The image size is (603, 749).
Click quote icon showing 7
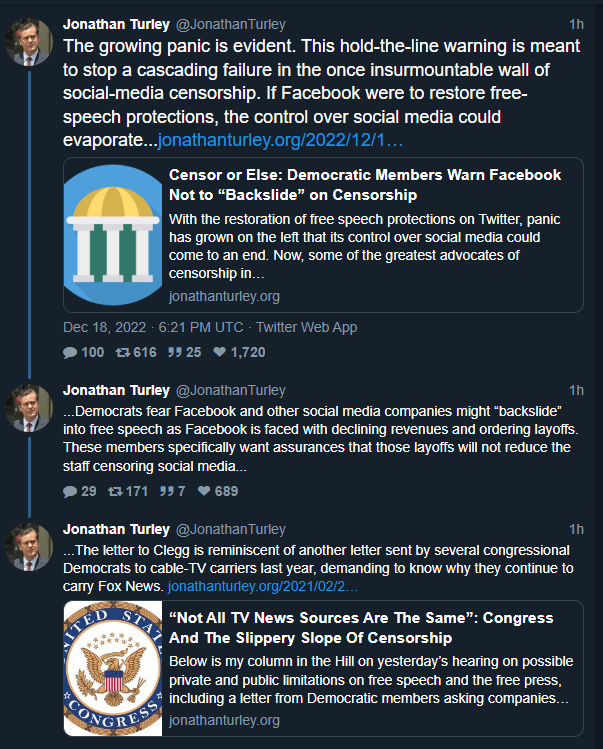(x=167, y=491)
